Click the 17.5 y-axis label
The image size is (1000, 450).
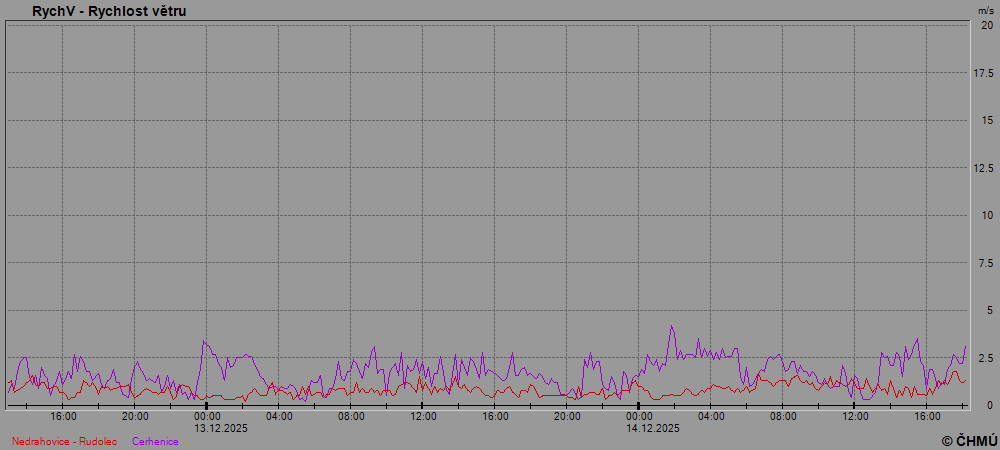(x=983, y=73)
